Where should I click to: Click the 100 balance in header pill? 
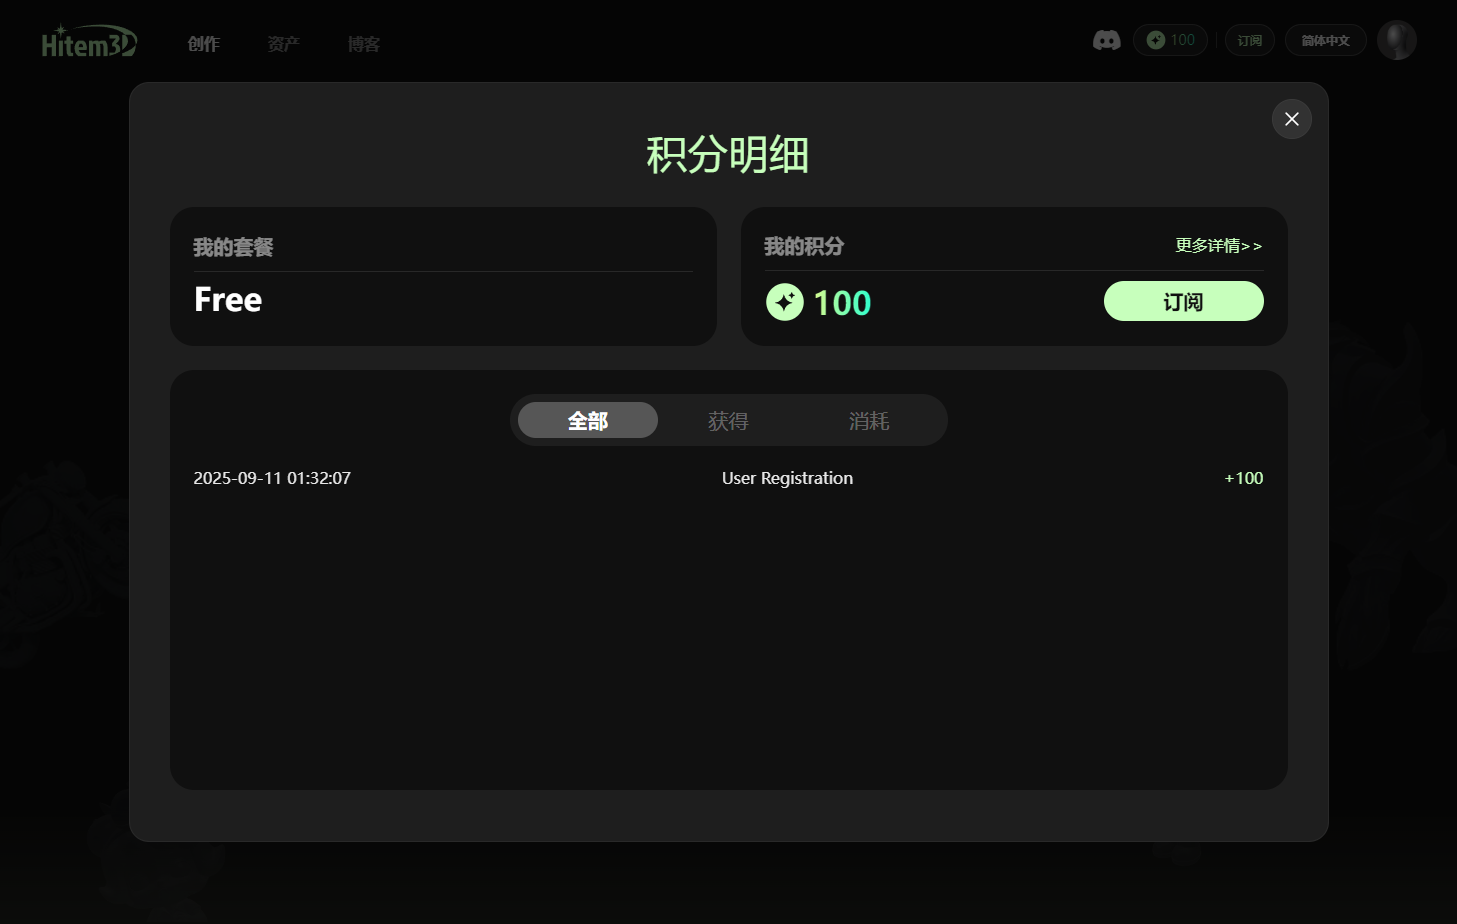pos(1182,40)
